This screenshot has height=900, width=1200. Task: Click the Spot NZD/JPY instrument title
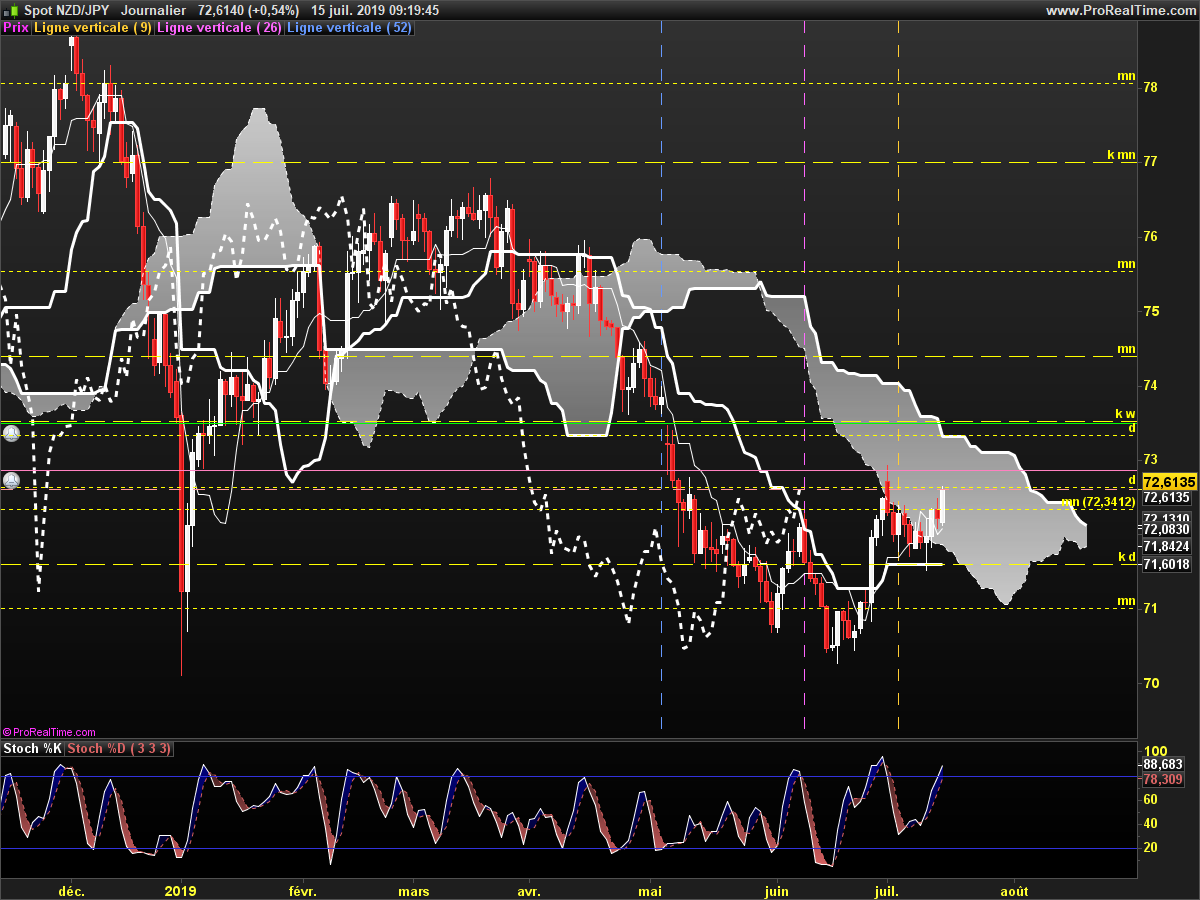(66, 10)
